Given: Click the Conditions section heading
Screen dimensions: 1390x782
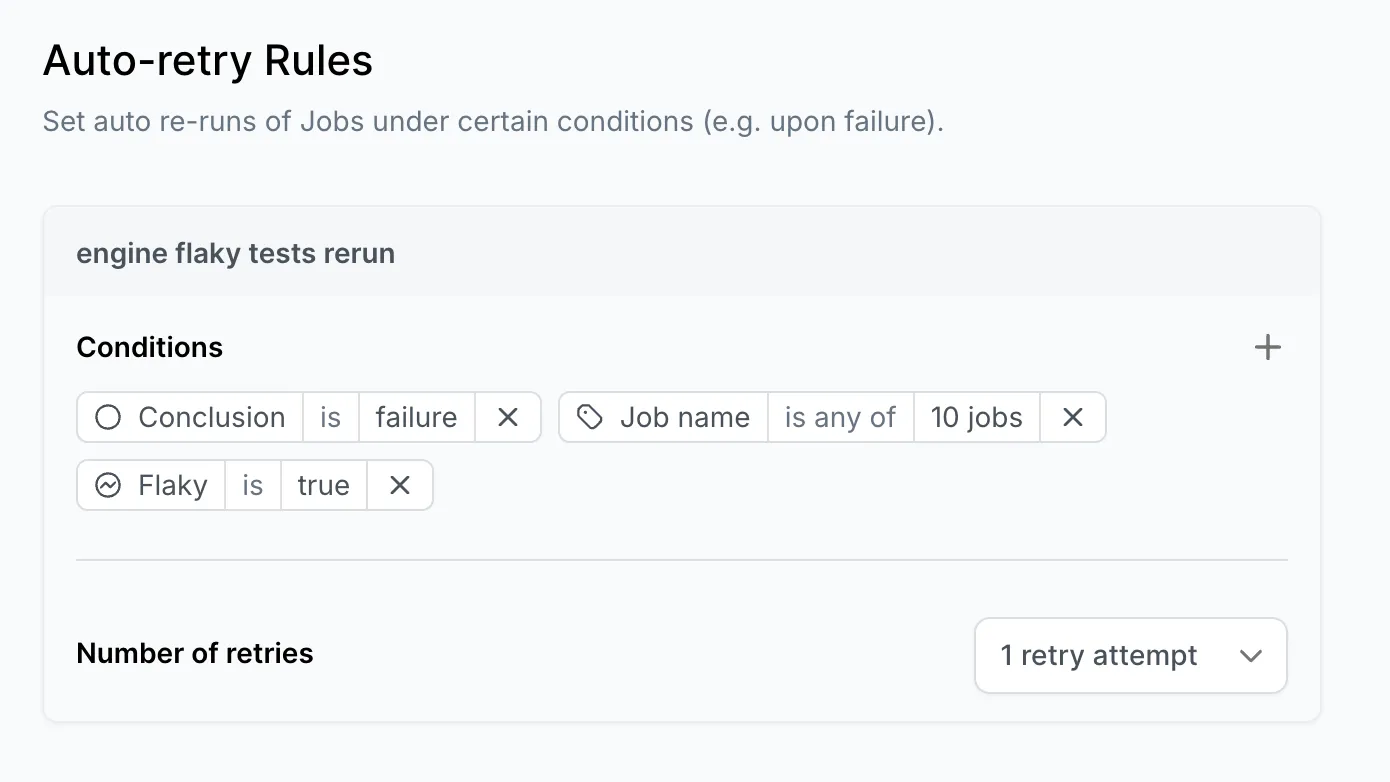Looking at the screenshot, I should point(149,347).
